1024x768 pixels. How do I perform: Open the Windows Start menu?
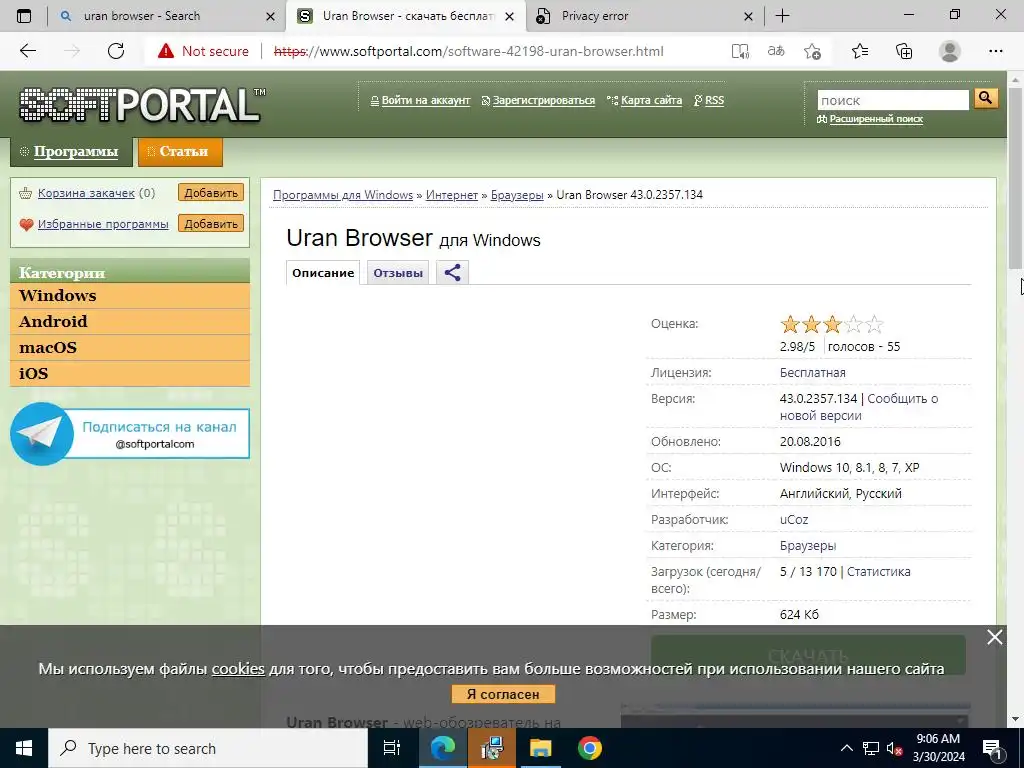click(24, 748)
